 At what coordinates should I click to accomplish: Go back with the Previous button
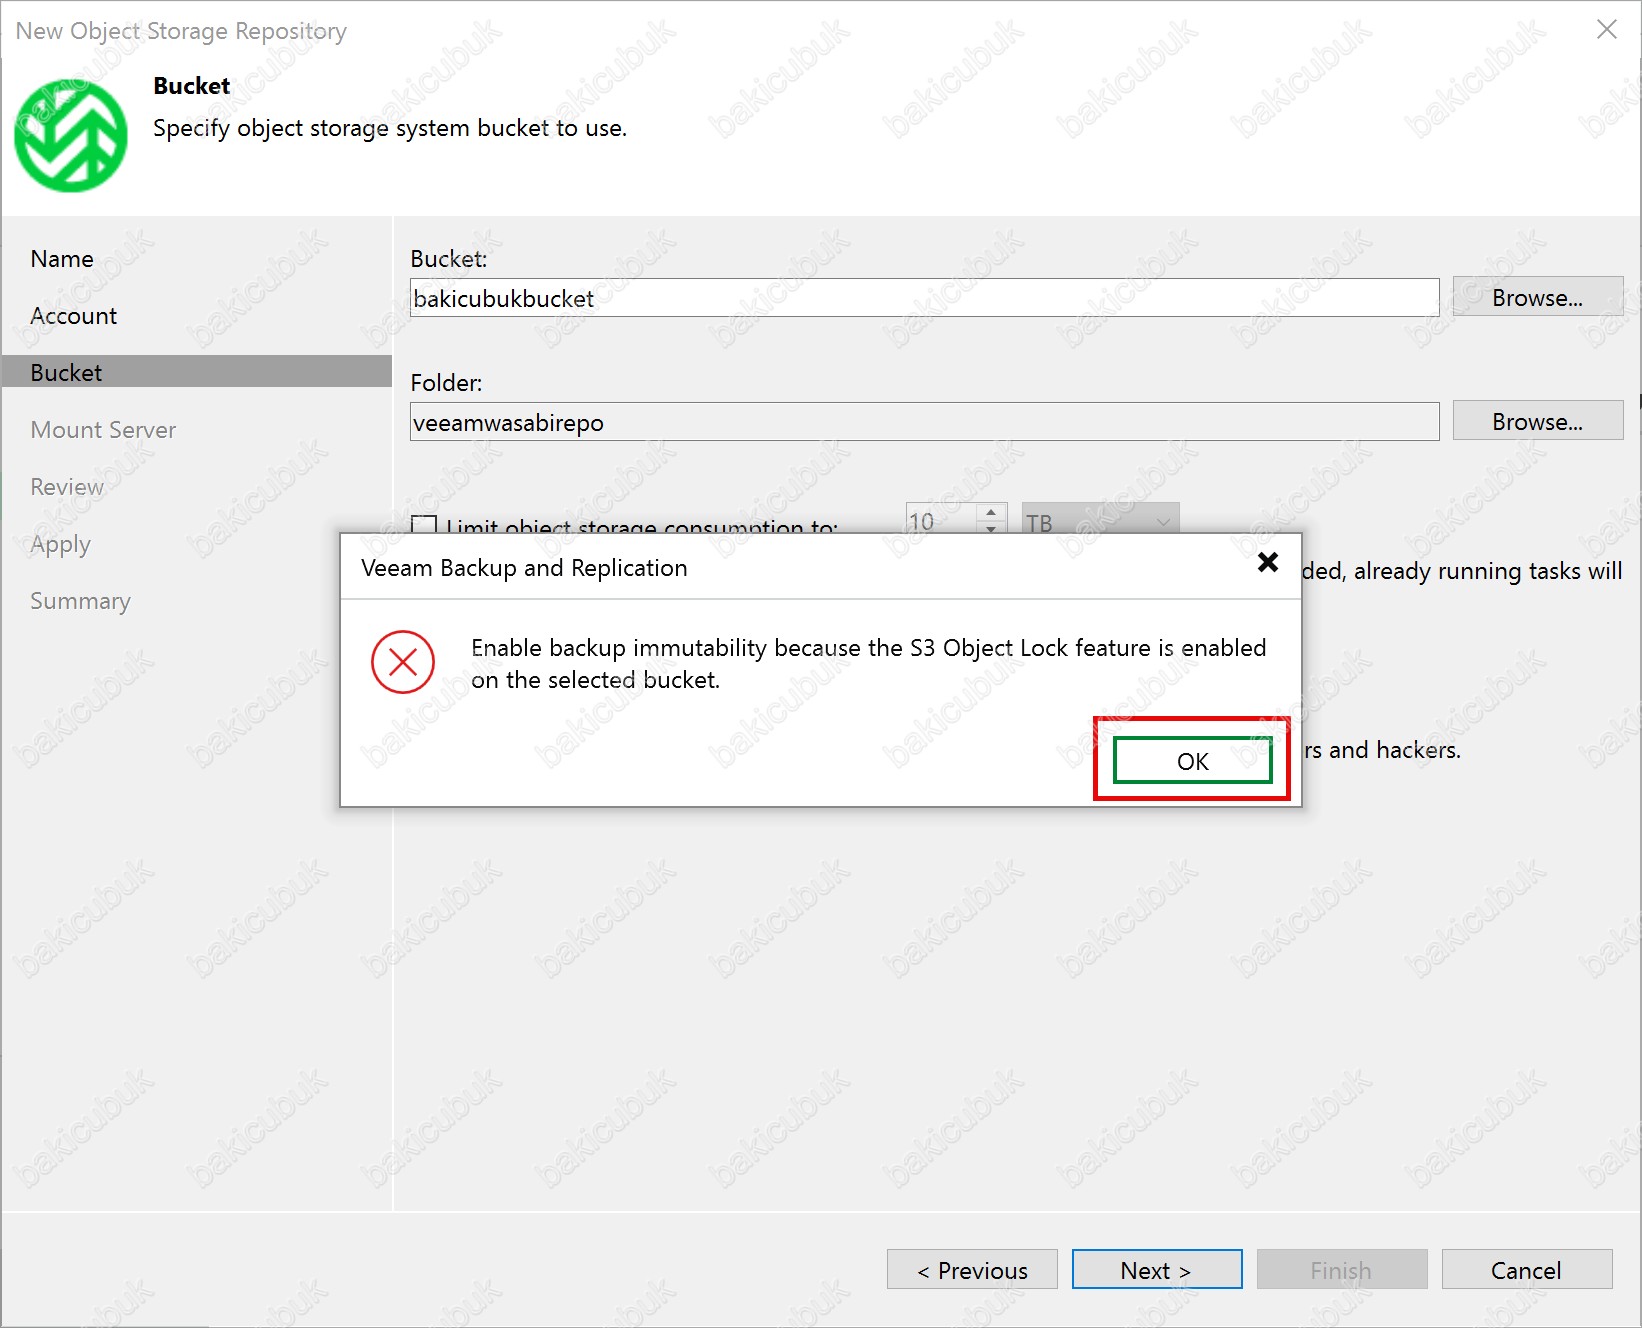click(x=972, y=1270)
